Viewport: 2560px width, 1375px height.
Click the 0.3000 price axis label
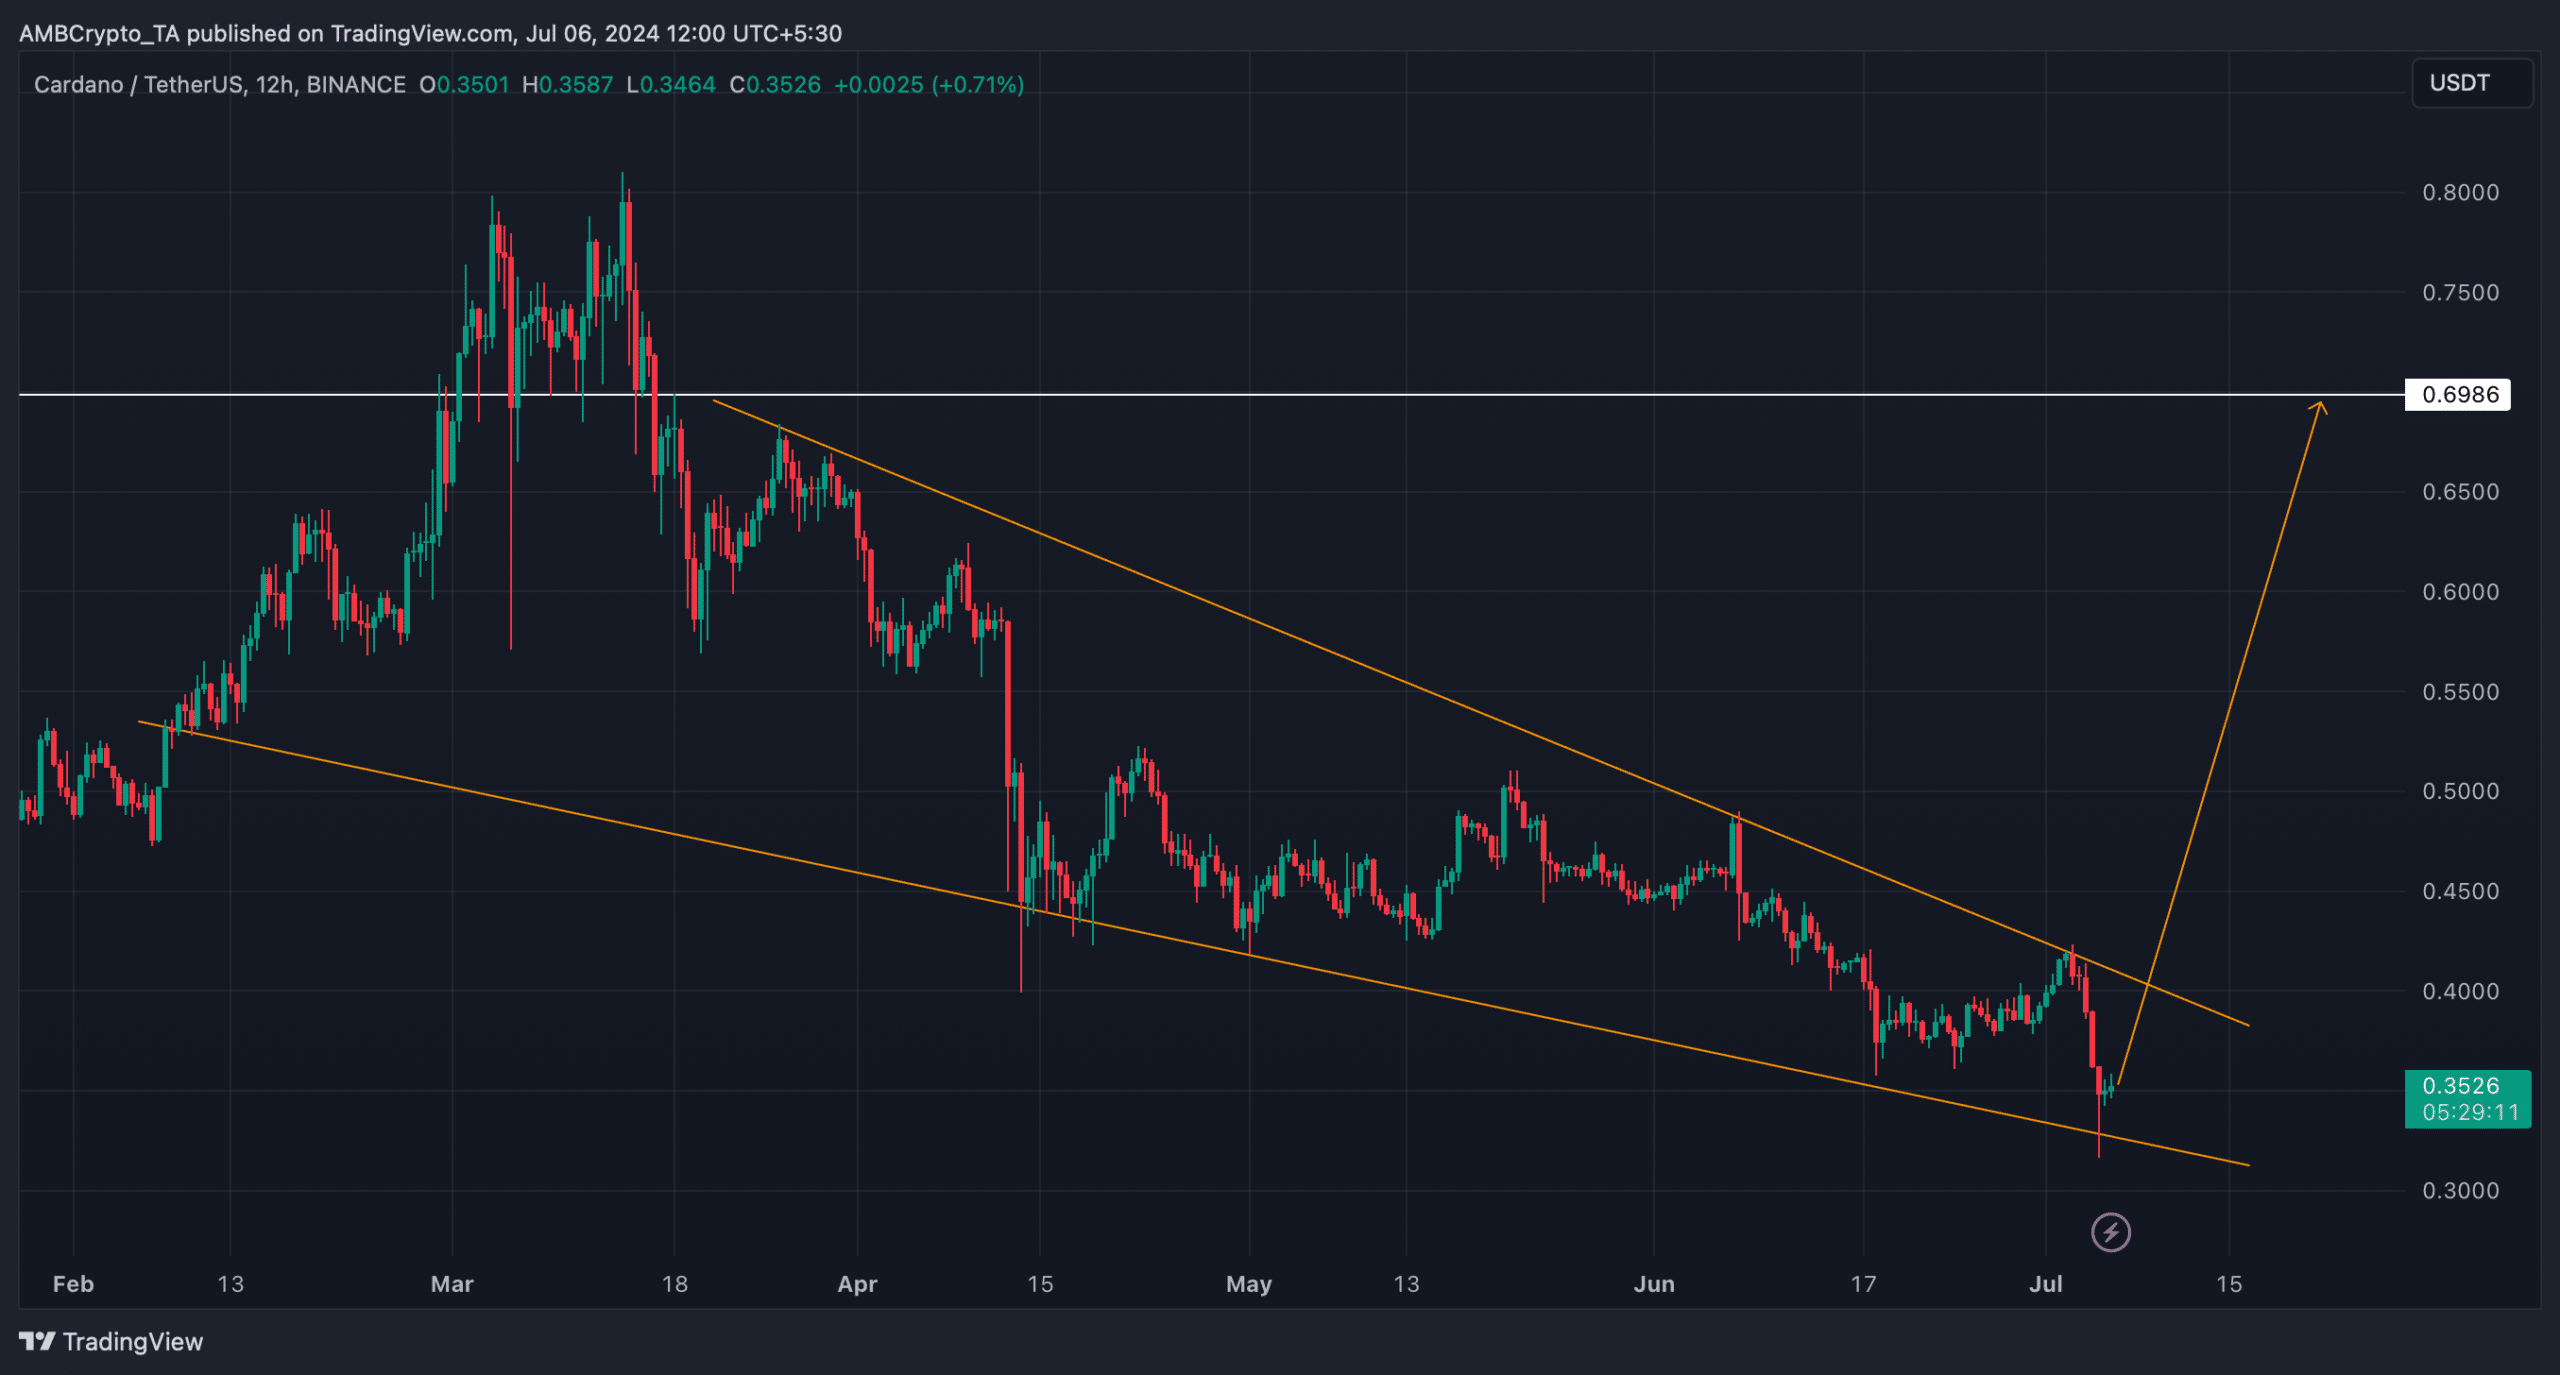click(2460, 1191)
